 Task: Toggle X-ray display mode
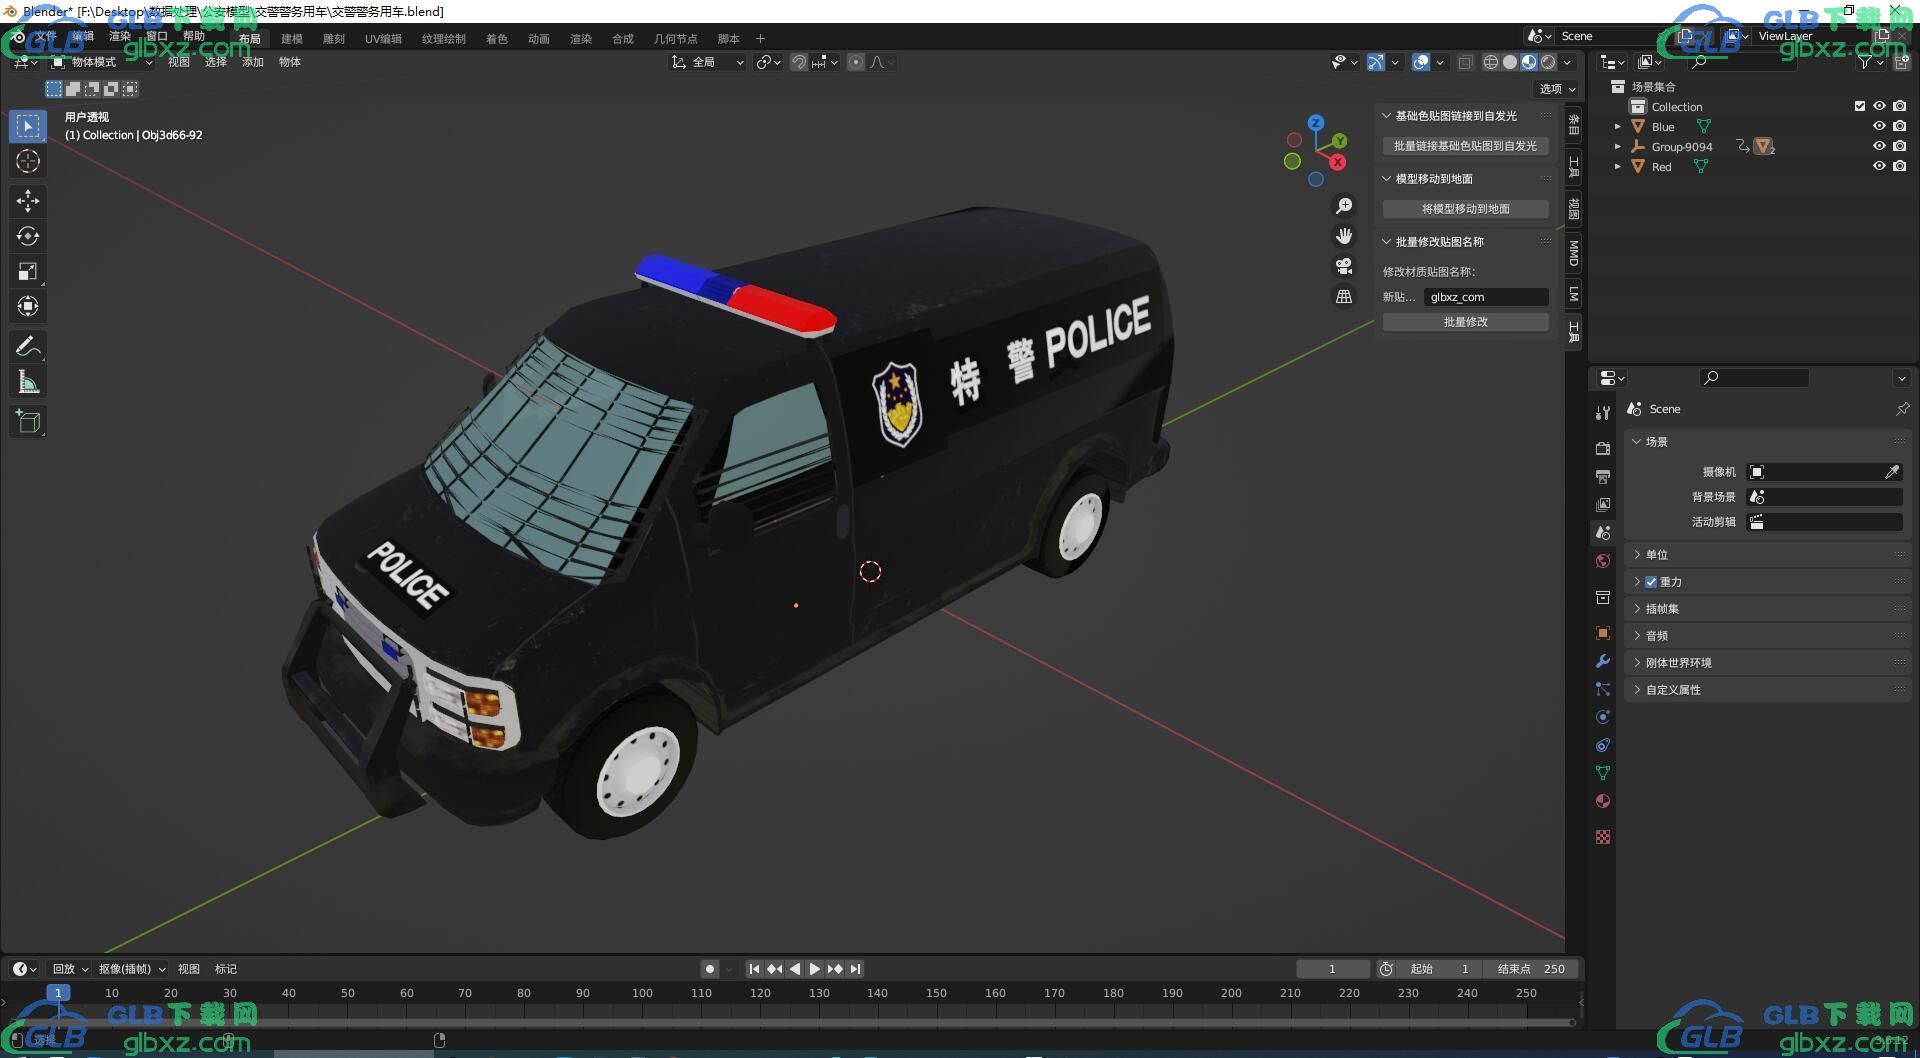1465,62
